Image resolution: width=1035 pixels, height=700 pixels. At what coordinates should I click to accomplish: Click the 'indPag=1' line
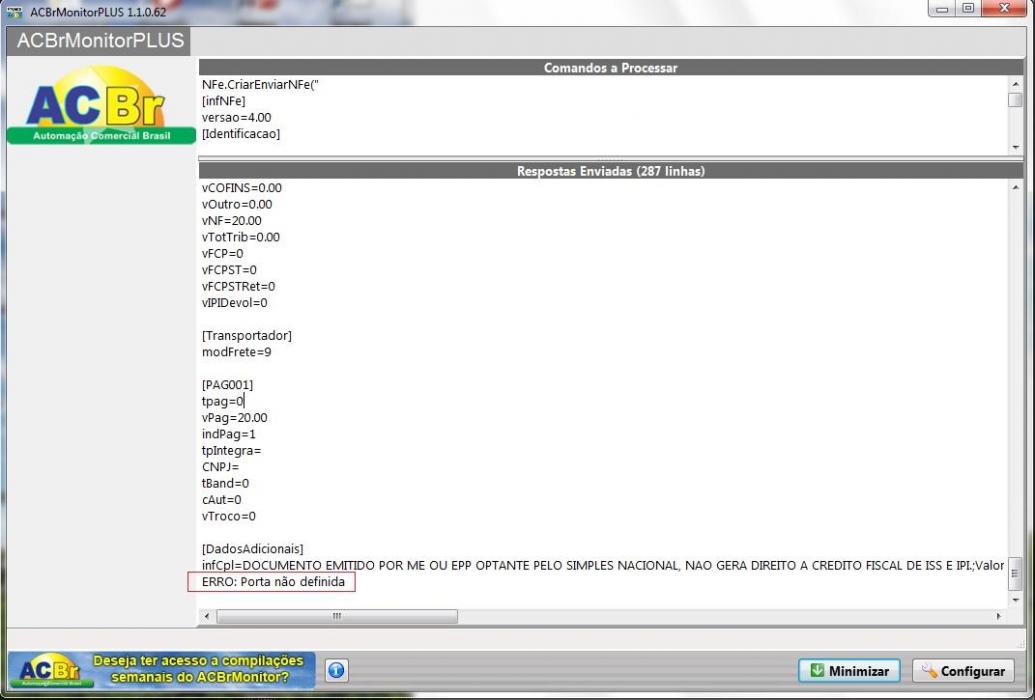pos(228,434)
